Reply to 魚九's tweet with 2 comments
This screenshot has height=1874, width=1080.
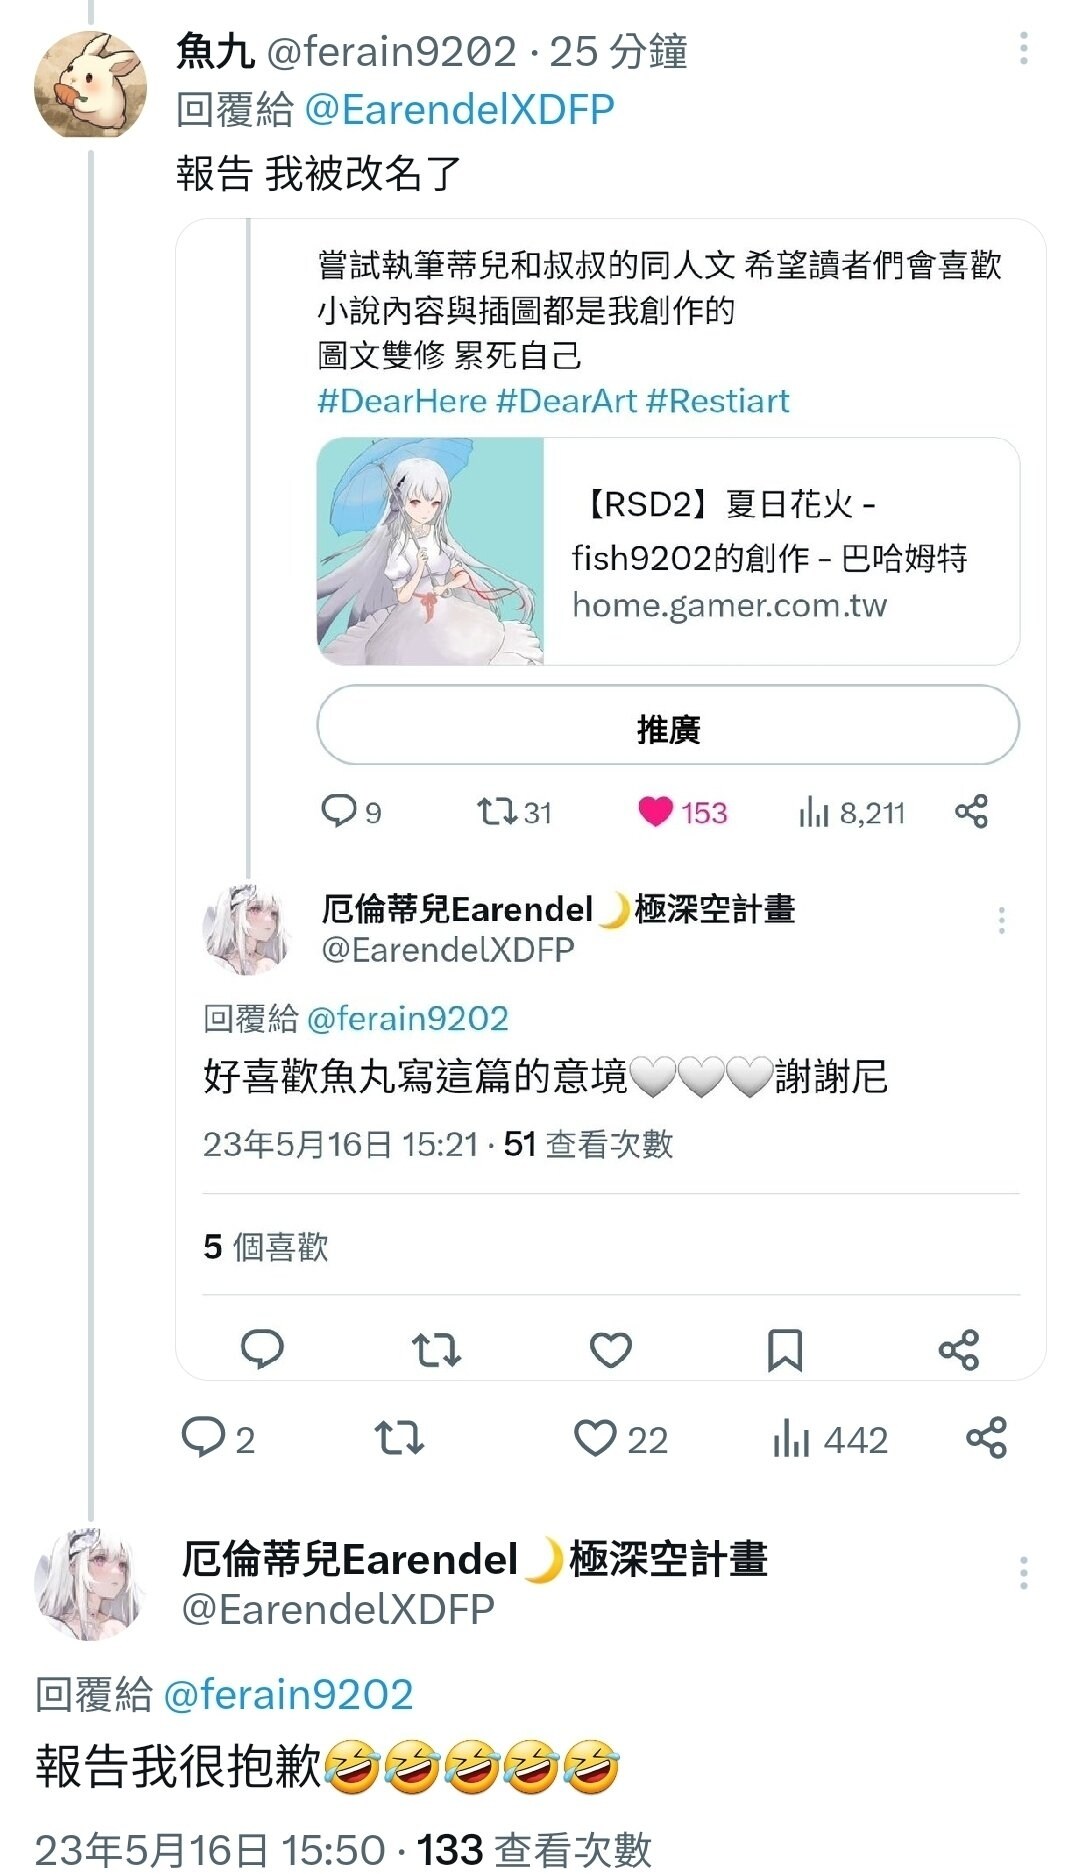218,1439
